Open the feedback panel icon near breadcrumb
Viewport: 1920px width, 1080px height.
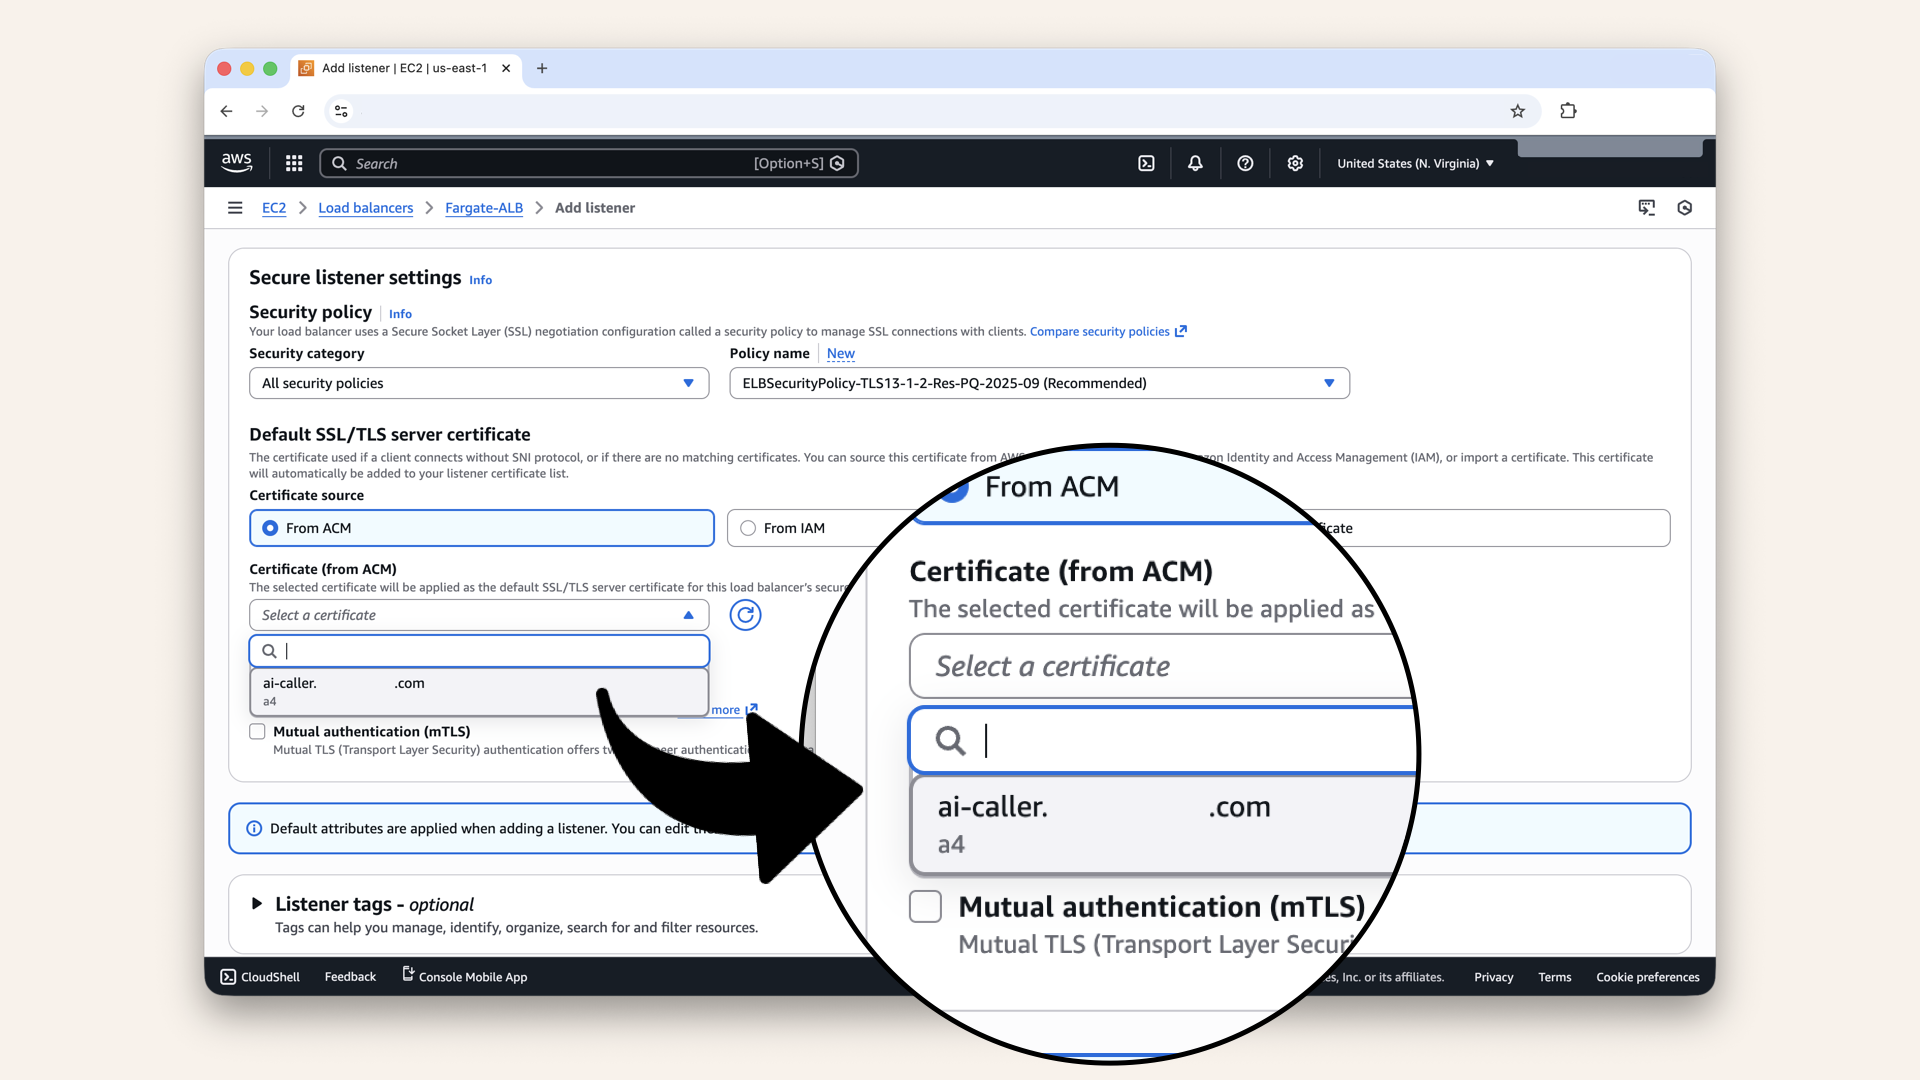(x=1647, y=207)
